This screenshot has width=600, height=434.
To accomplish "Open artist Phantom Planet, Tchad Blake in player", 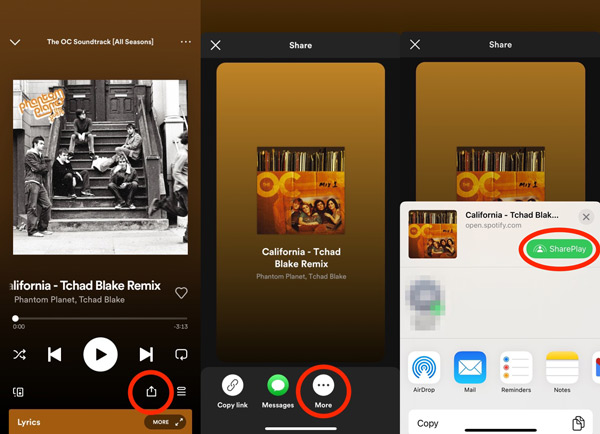I will coord(69,300).
